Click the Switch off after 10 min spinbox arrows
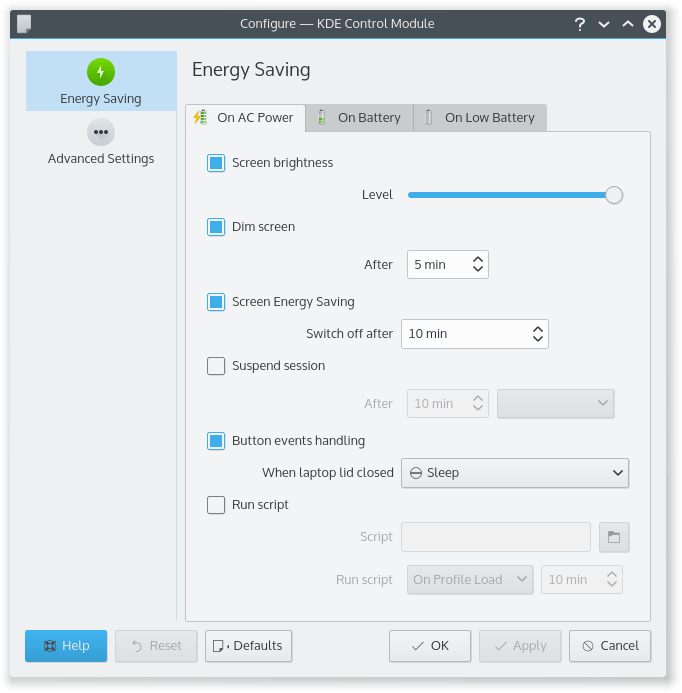Screen dimensions: 682x693 (x=537, y=334)
